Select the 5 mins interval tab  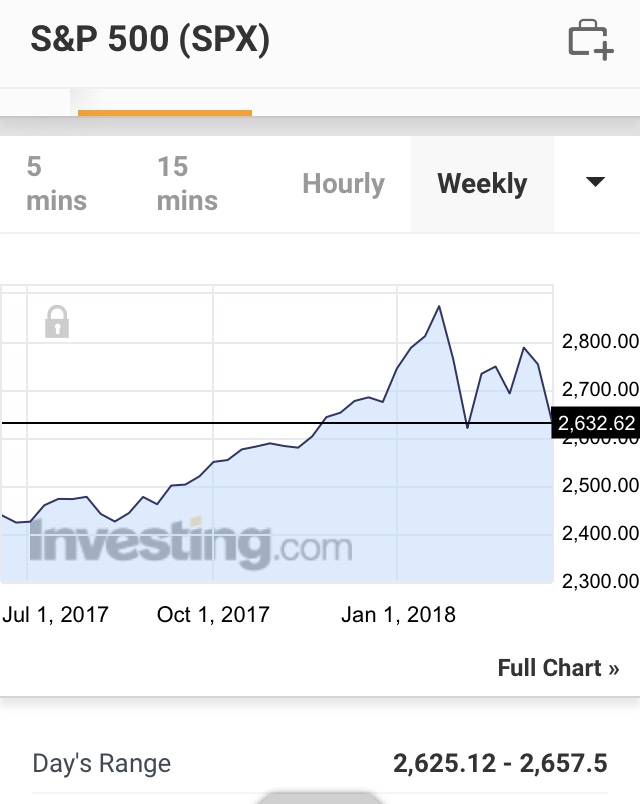tap(56, 184)
